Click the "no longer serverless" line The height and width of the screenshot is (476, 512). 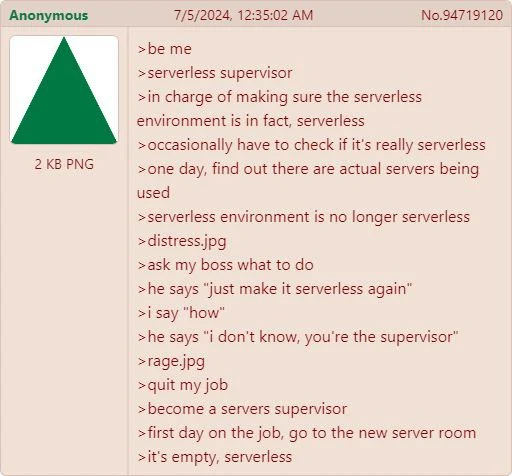(x=304, y=217)
